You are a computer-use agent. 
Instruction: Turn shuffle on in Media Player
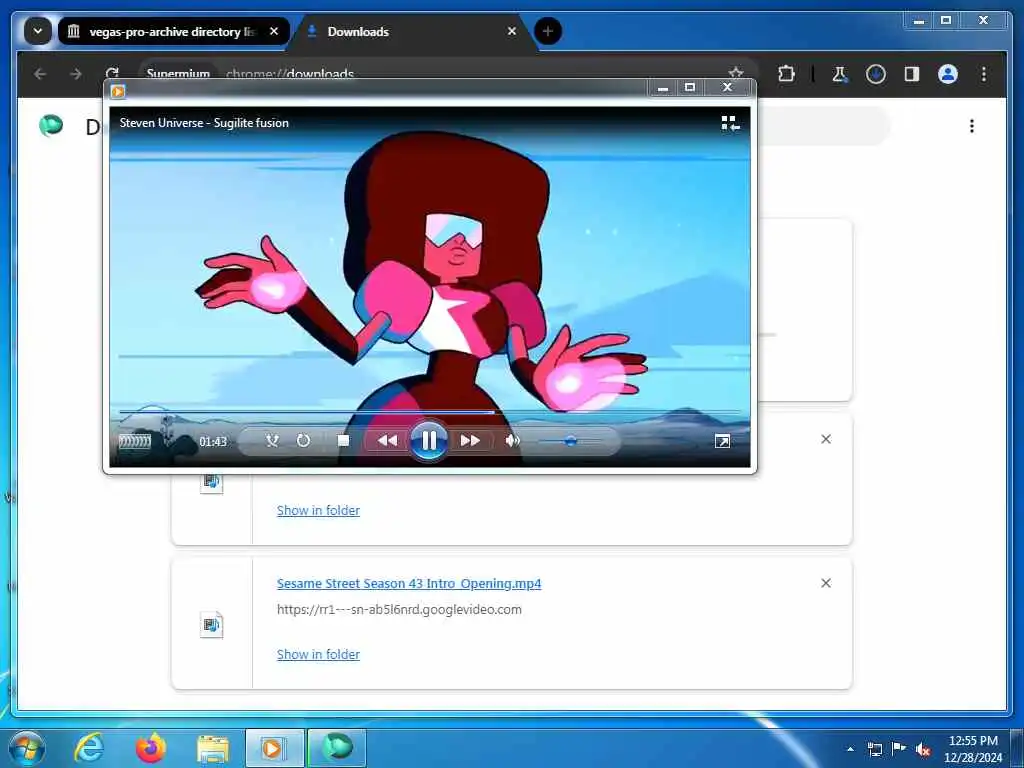(272, 441)
